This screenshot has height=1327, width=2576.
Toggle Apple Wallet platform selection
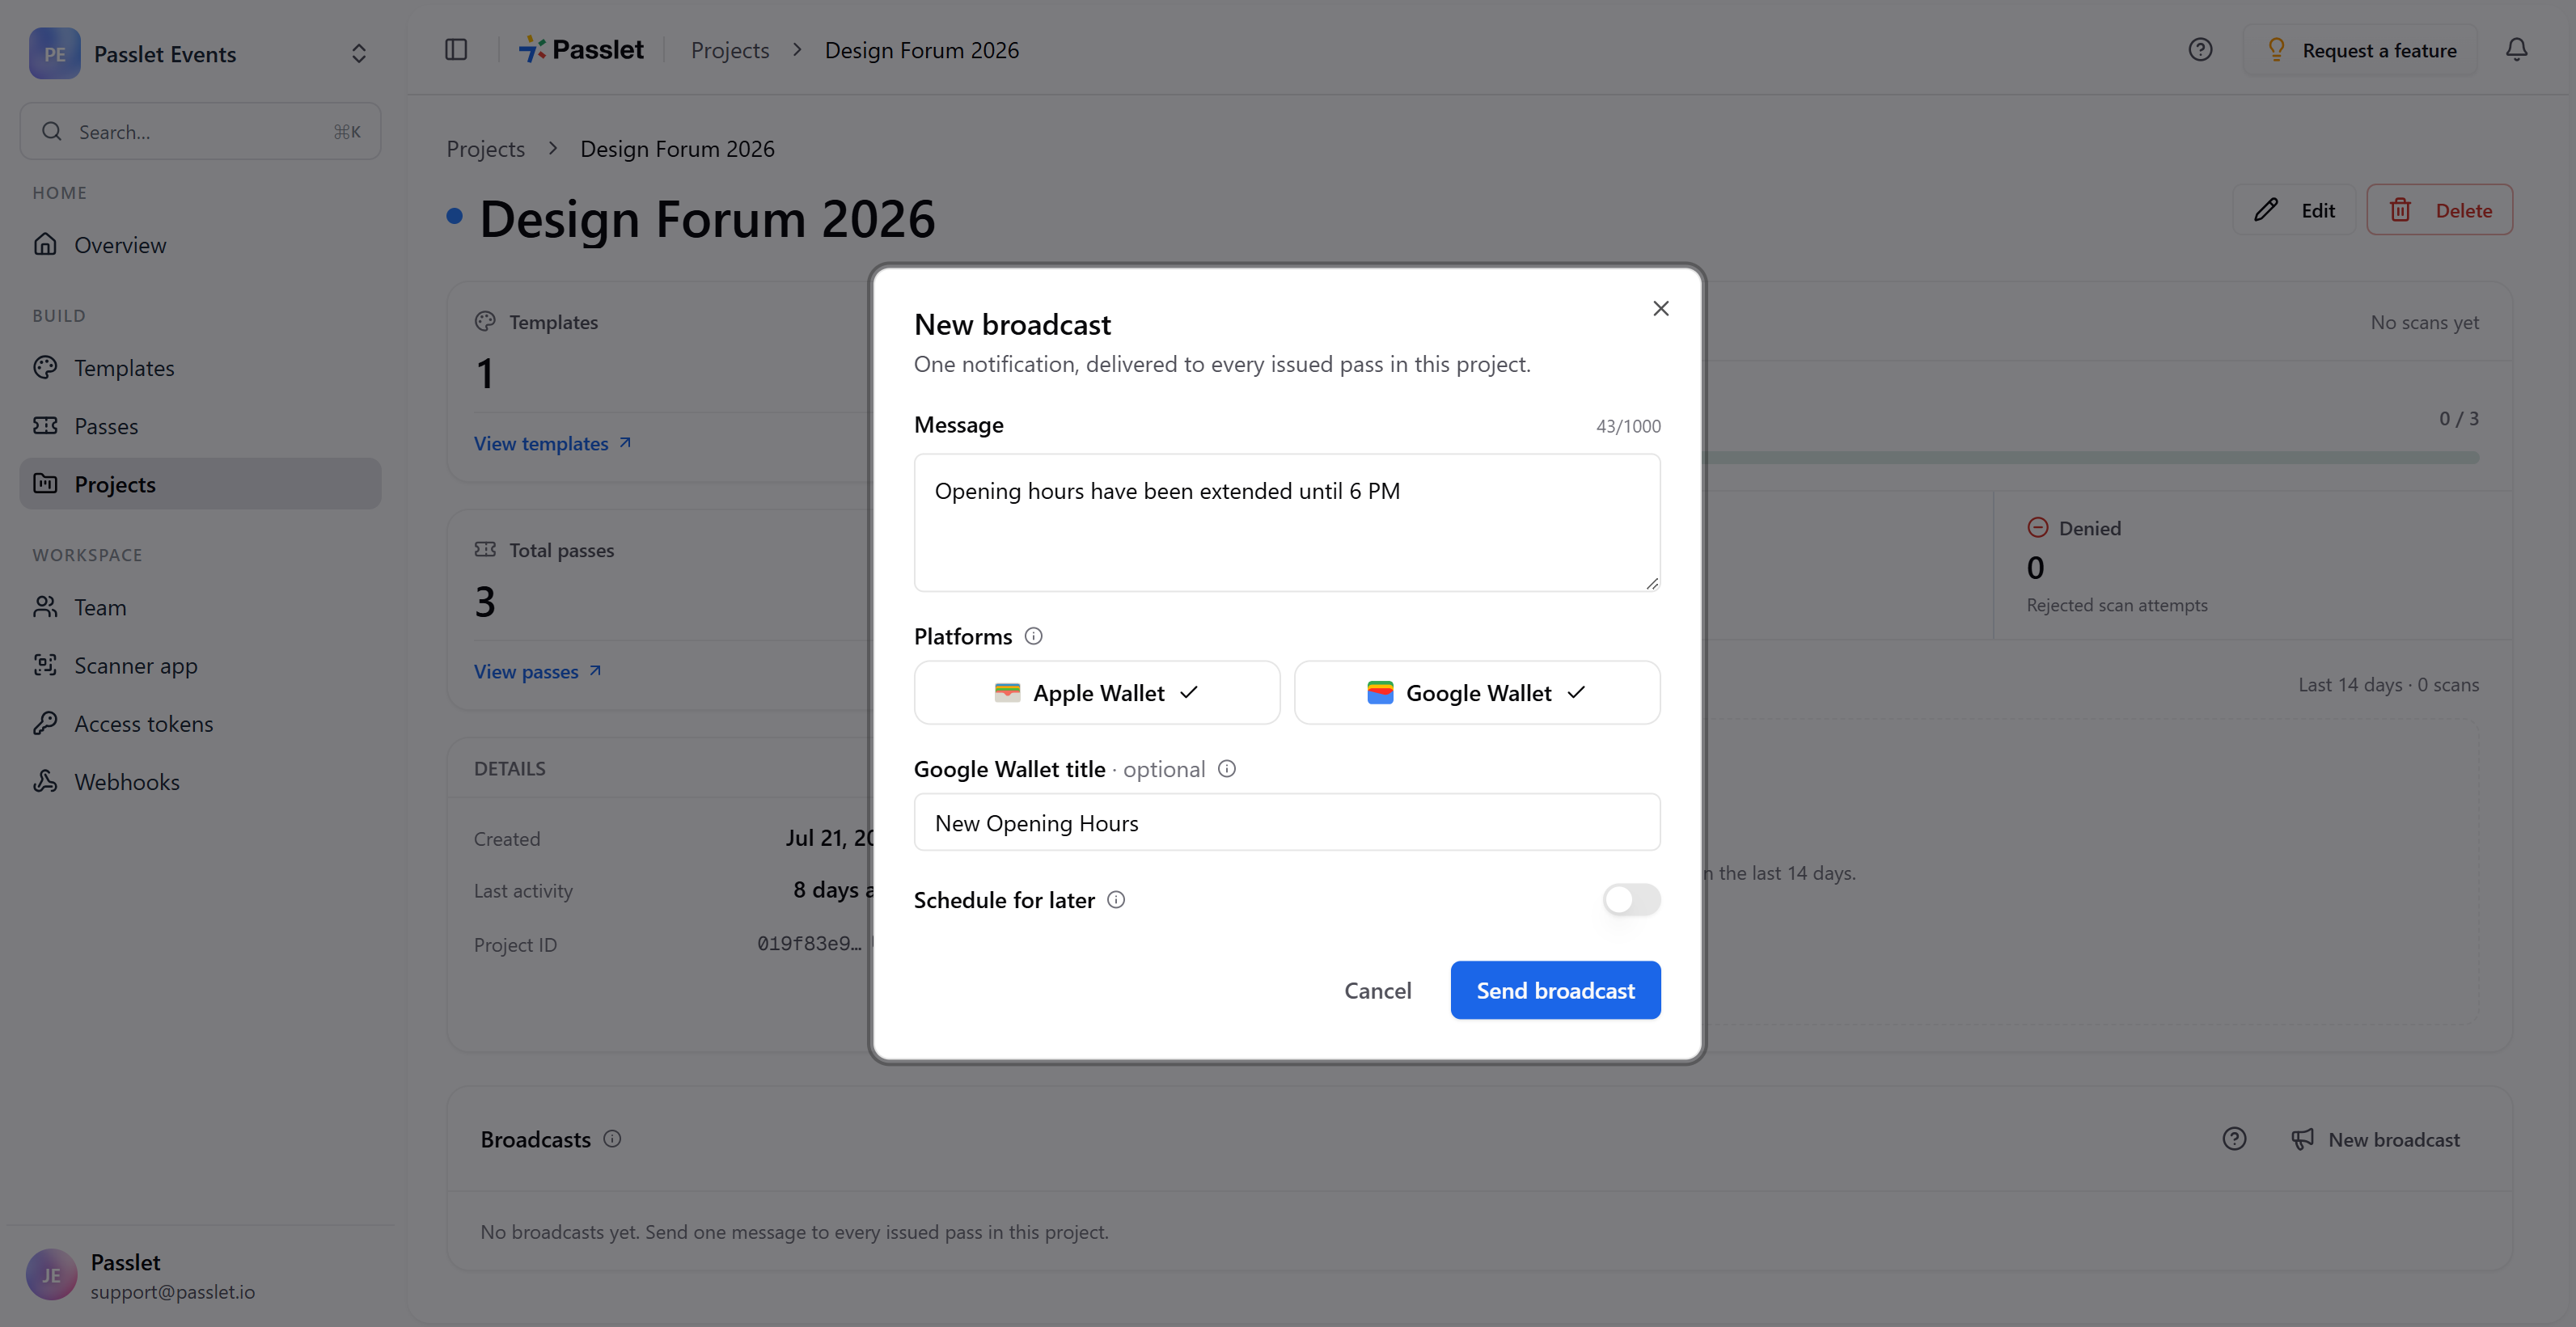point(1097,692)
